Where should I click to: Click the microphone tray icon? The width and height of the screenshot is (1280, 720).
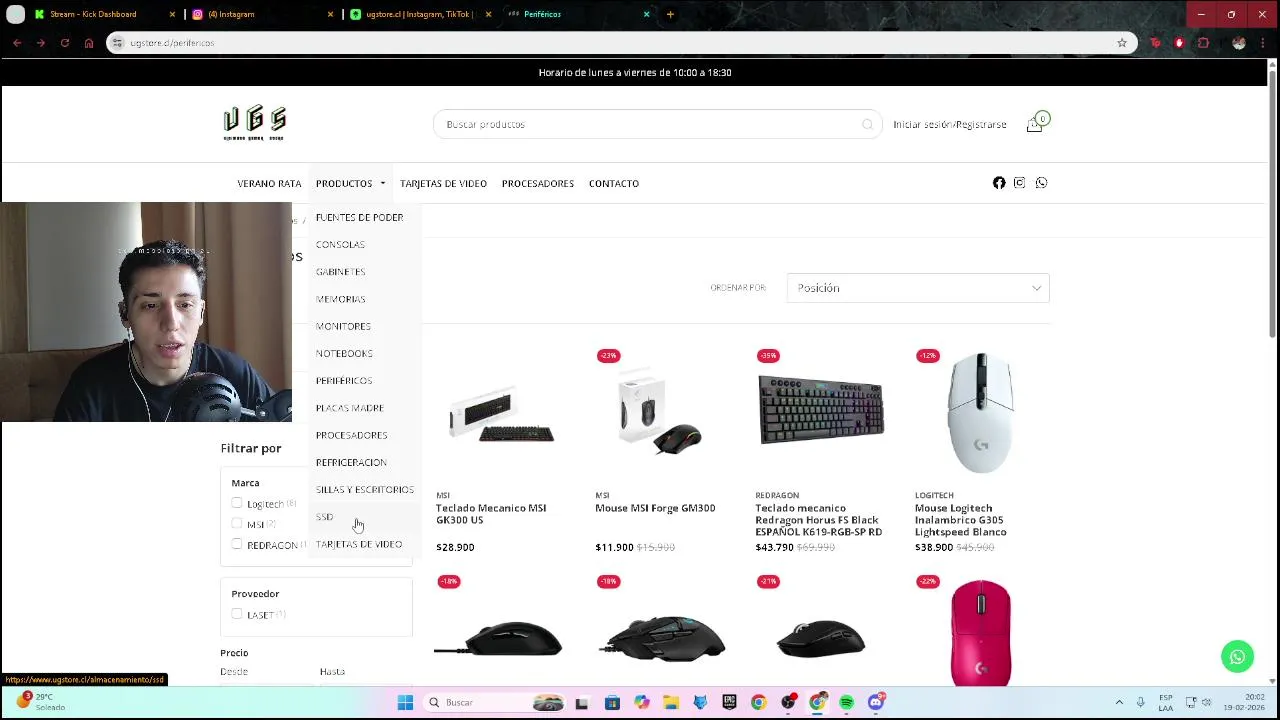point(1140,703)
